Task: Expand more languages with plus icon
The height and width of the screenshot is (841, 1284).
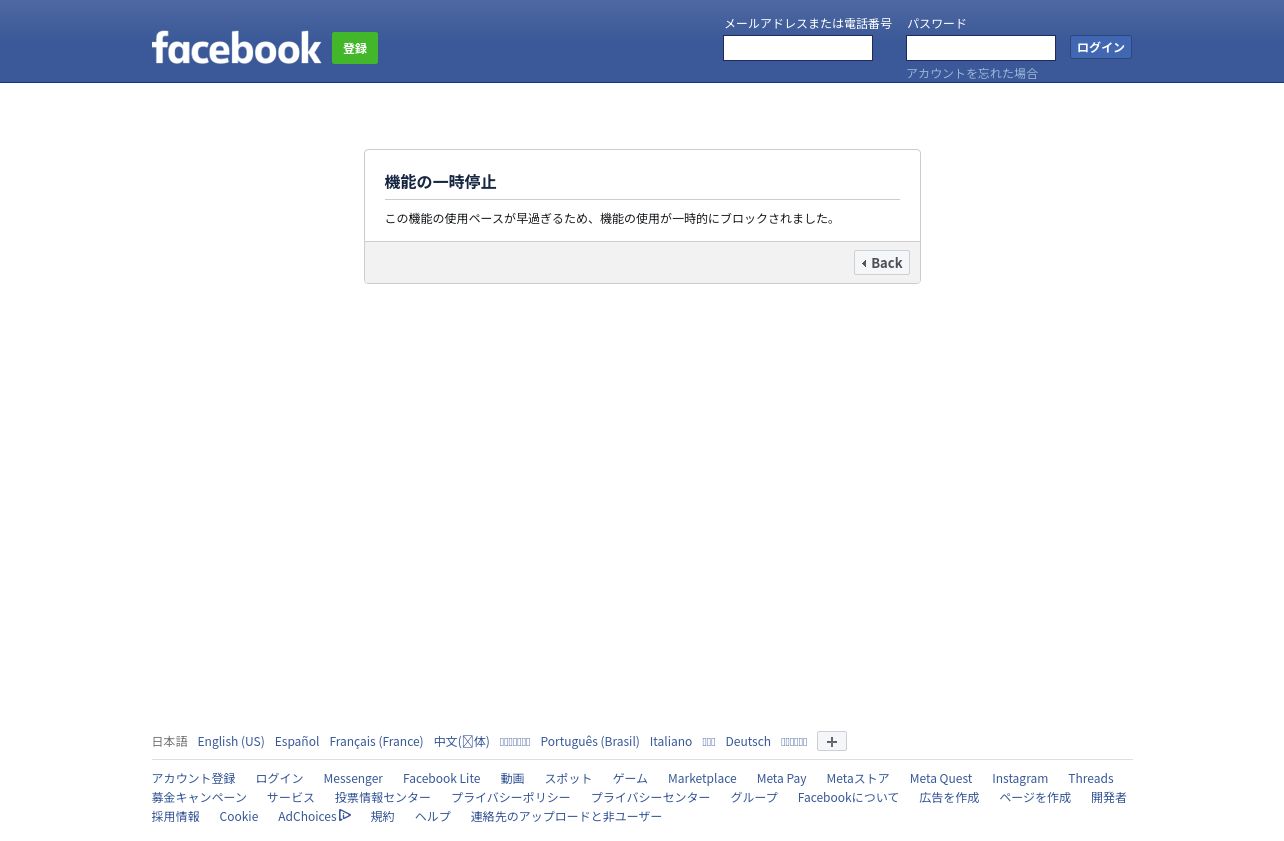Action: [x=832, y=741]
